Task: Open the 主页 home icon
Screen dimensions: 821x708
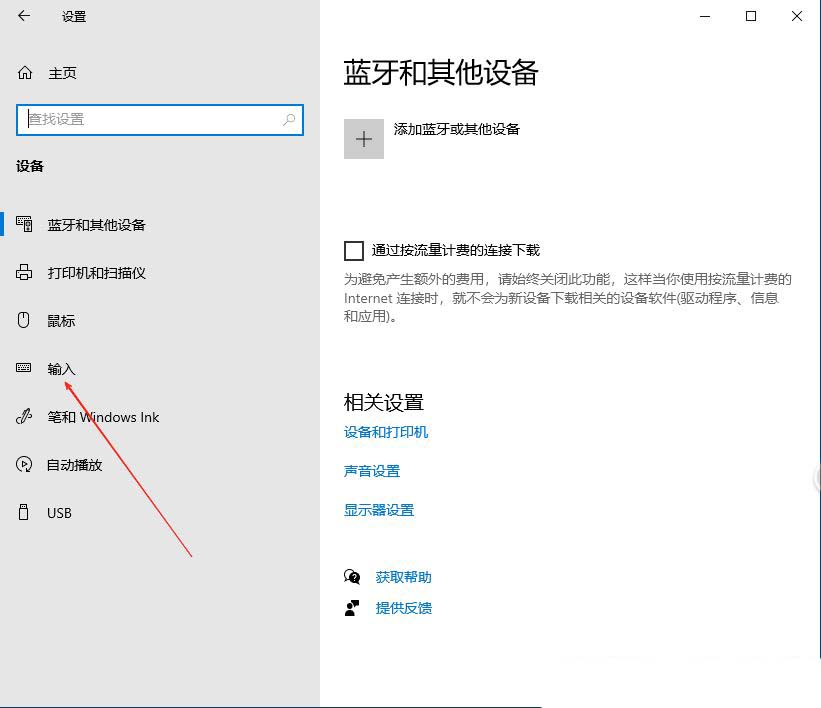Action: 25,73
